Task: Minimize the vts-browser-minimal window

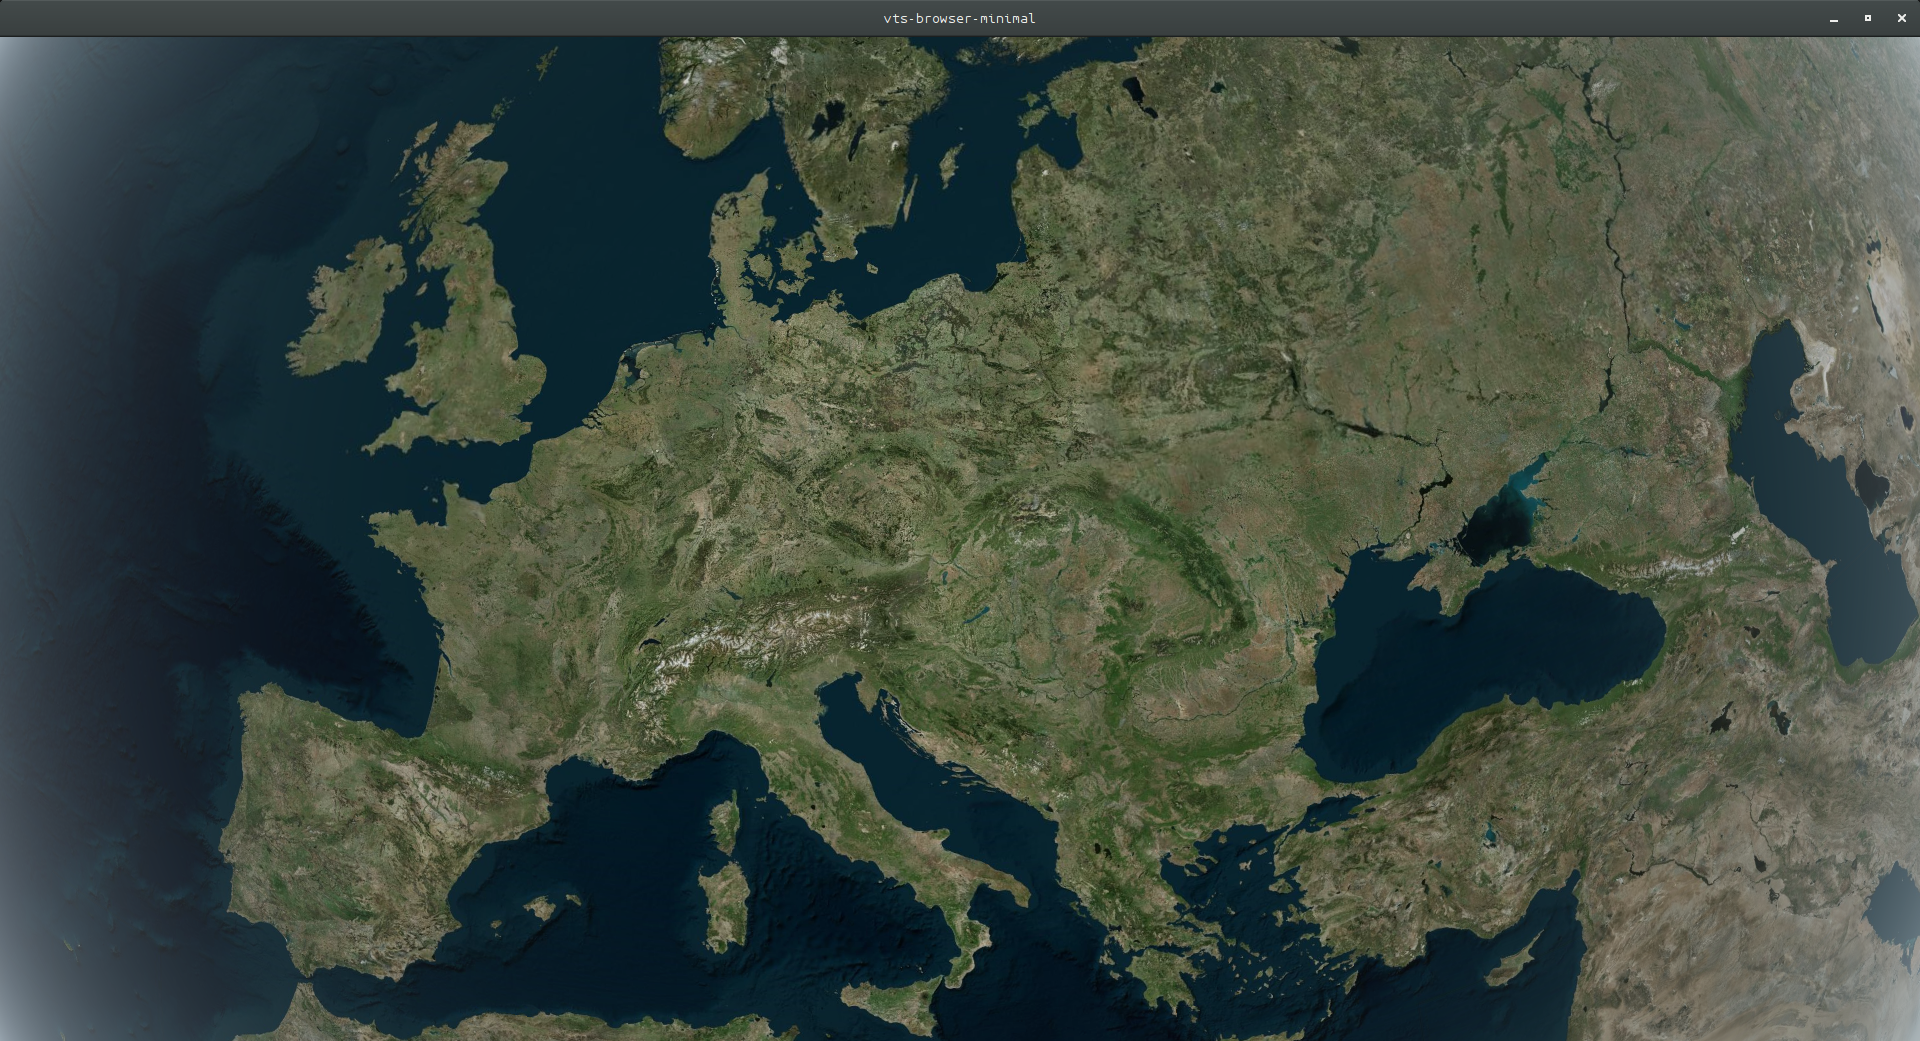Action: pos(1834,19)
